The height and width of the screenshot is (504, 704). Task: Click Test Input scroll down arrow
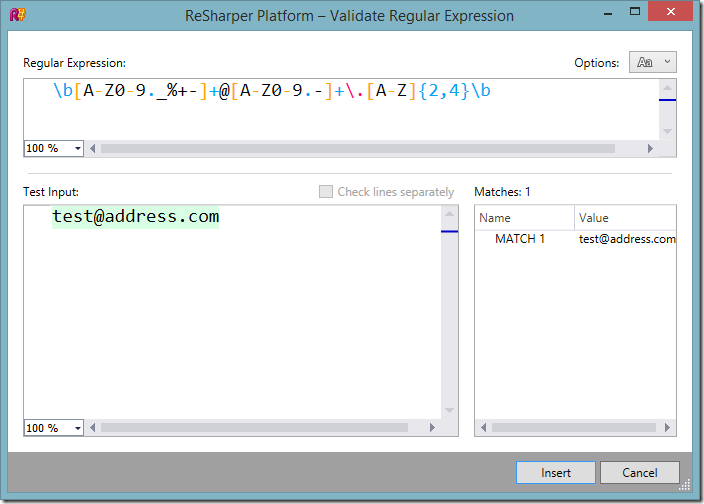449,410
